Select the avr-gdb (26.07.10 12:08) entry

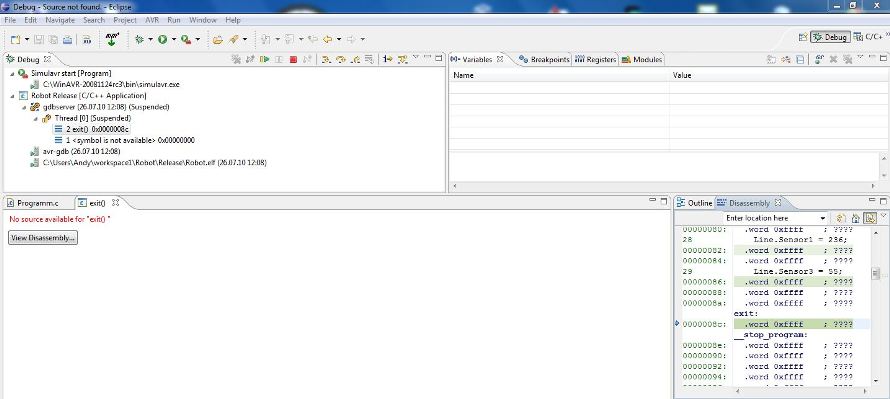coord(75,152)
